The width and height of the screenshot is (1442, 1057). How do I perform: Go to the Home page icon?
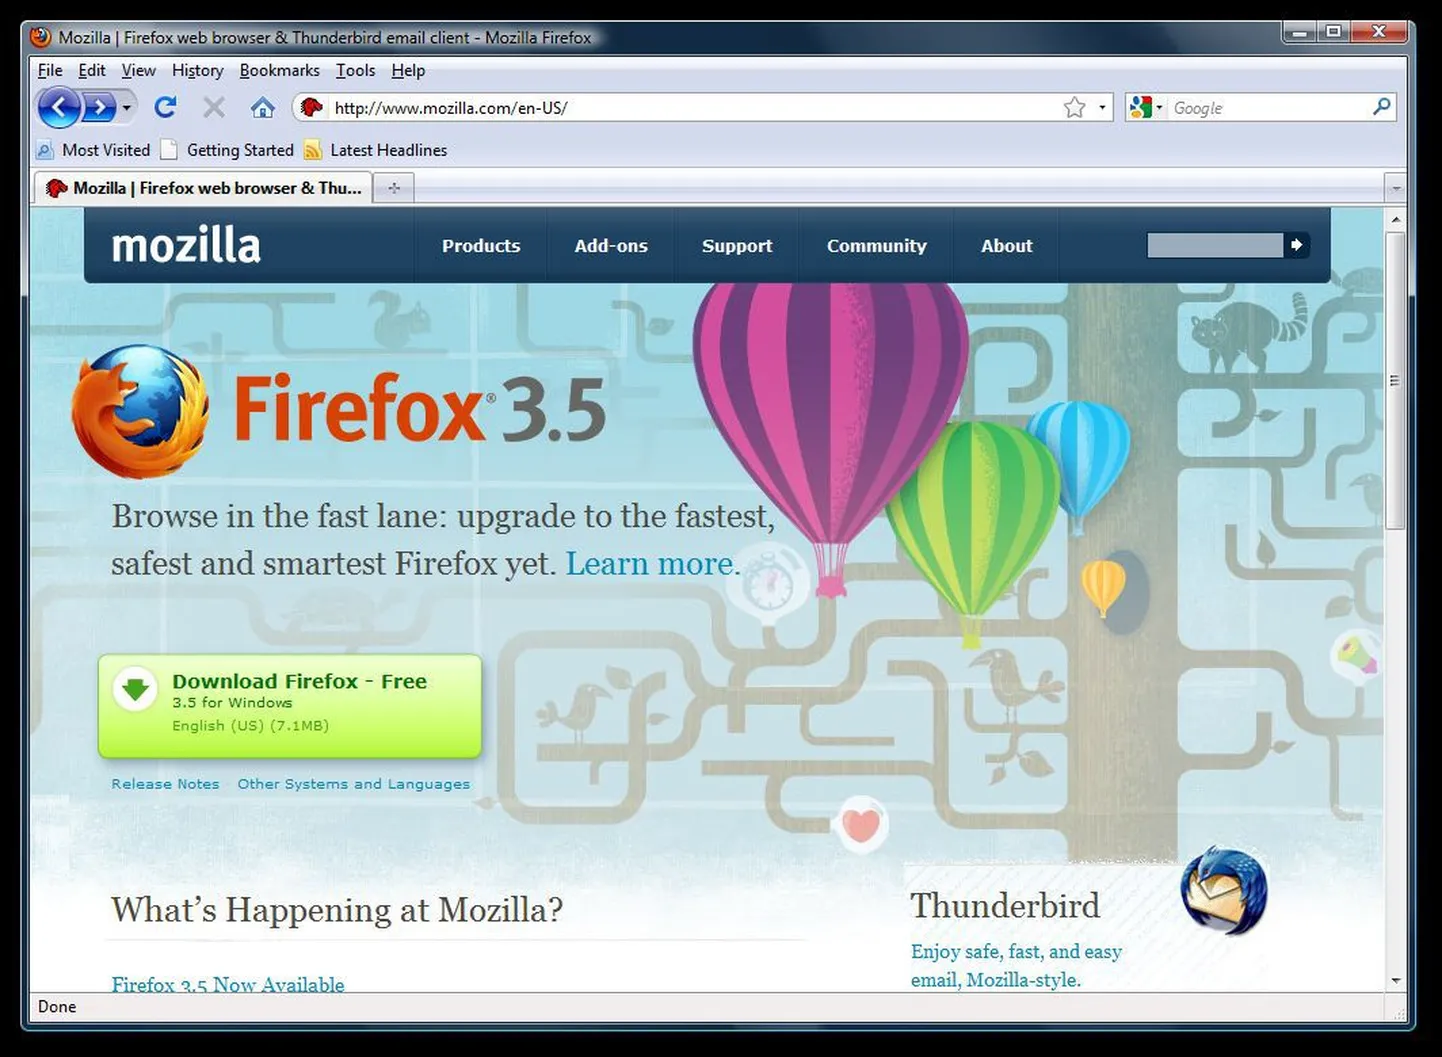click(262, 107)
